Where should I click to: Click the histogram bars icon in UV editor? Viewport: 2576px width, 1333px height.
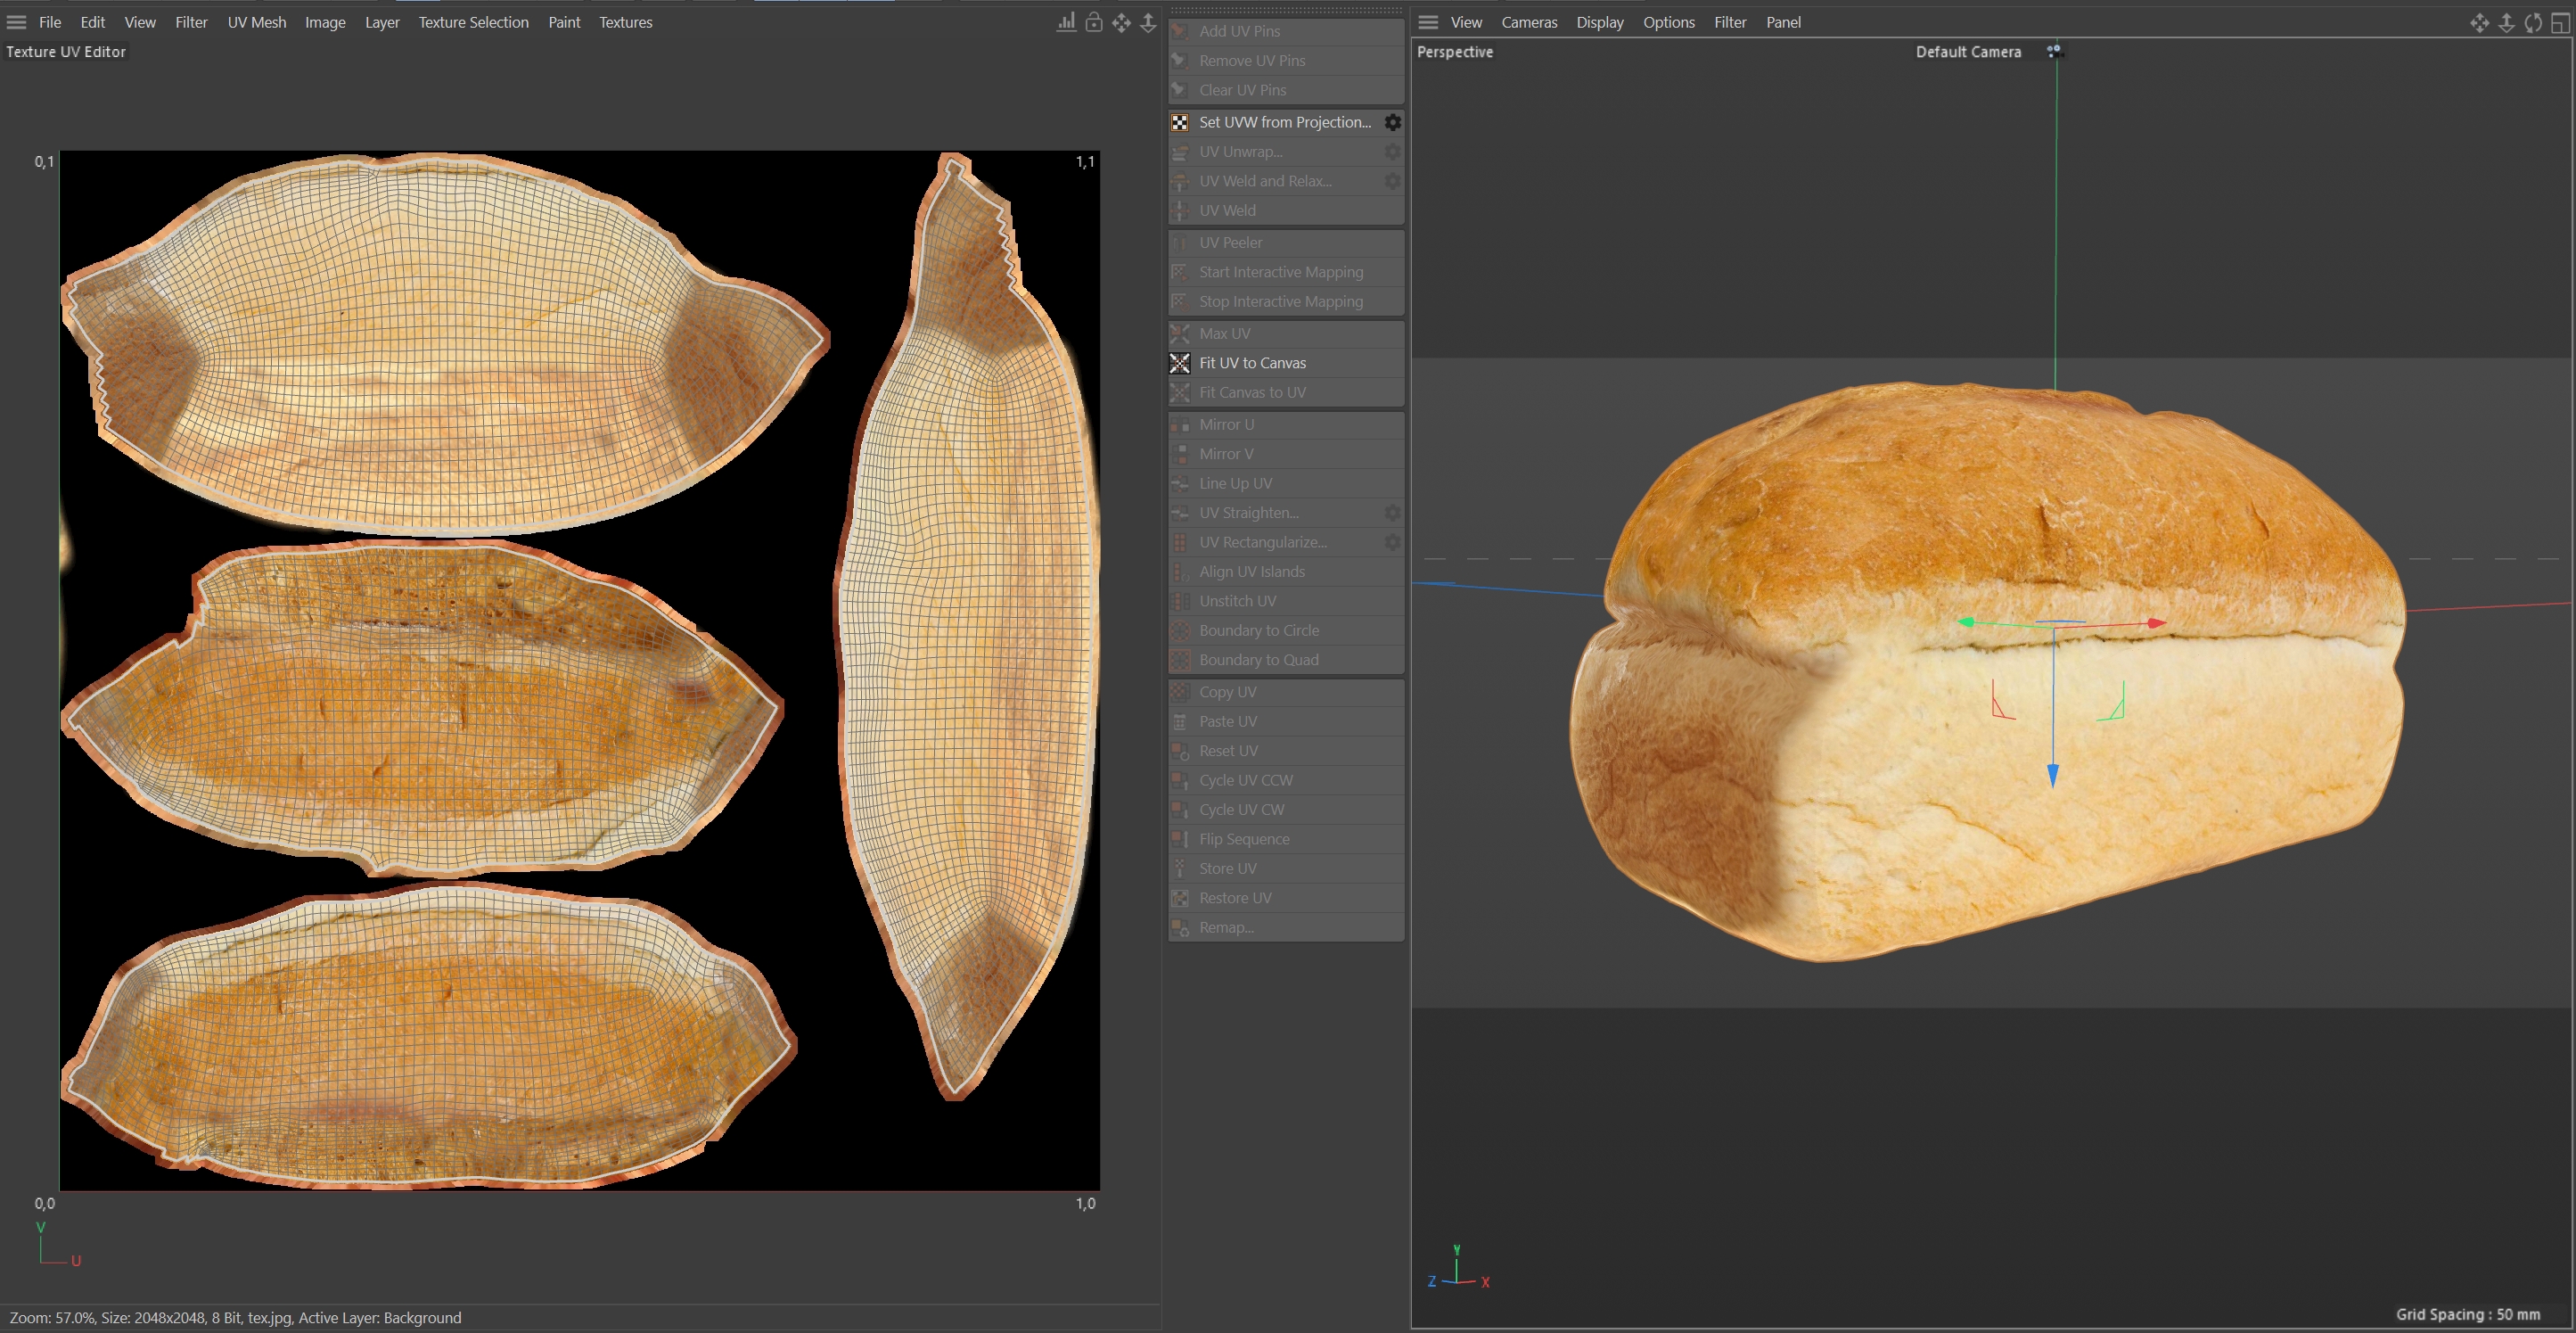1066,22
